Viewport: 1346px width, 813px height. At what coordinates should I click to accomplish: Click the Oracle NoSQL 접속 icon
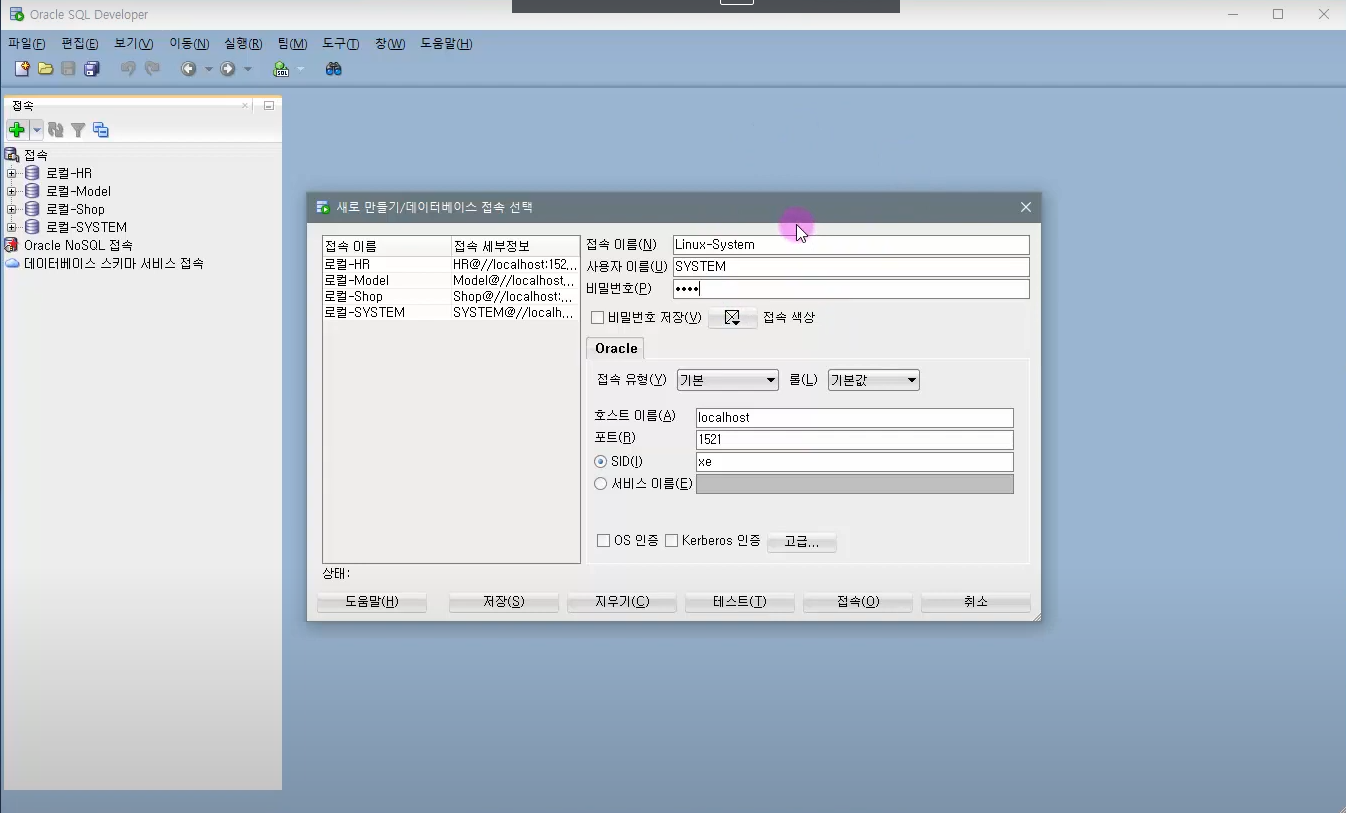point(12,245)
